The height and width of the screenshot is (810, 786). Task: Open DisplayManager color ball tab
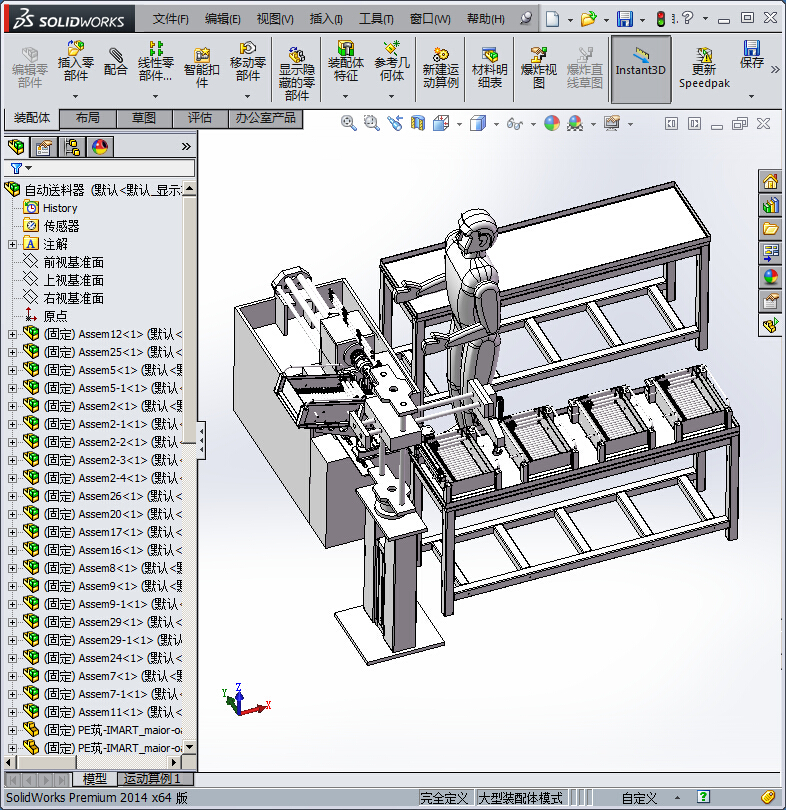pyautogui.click(x=100, y=147)
